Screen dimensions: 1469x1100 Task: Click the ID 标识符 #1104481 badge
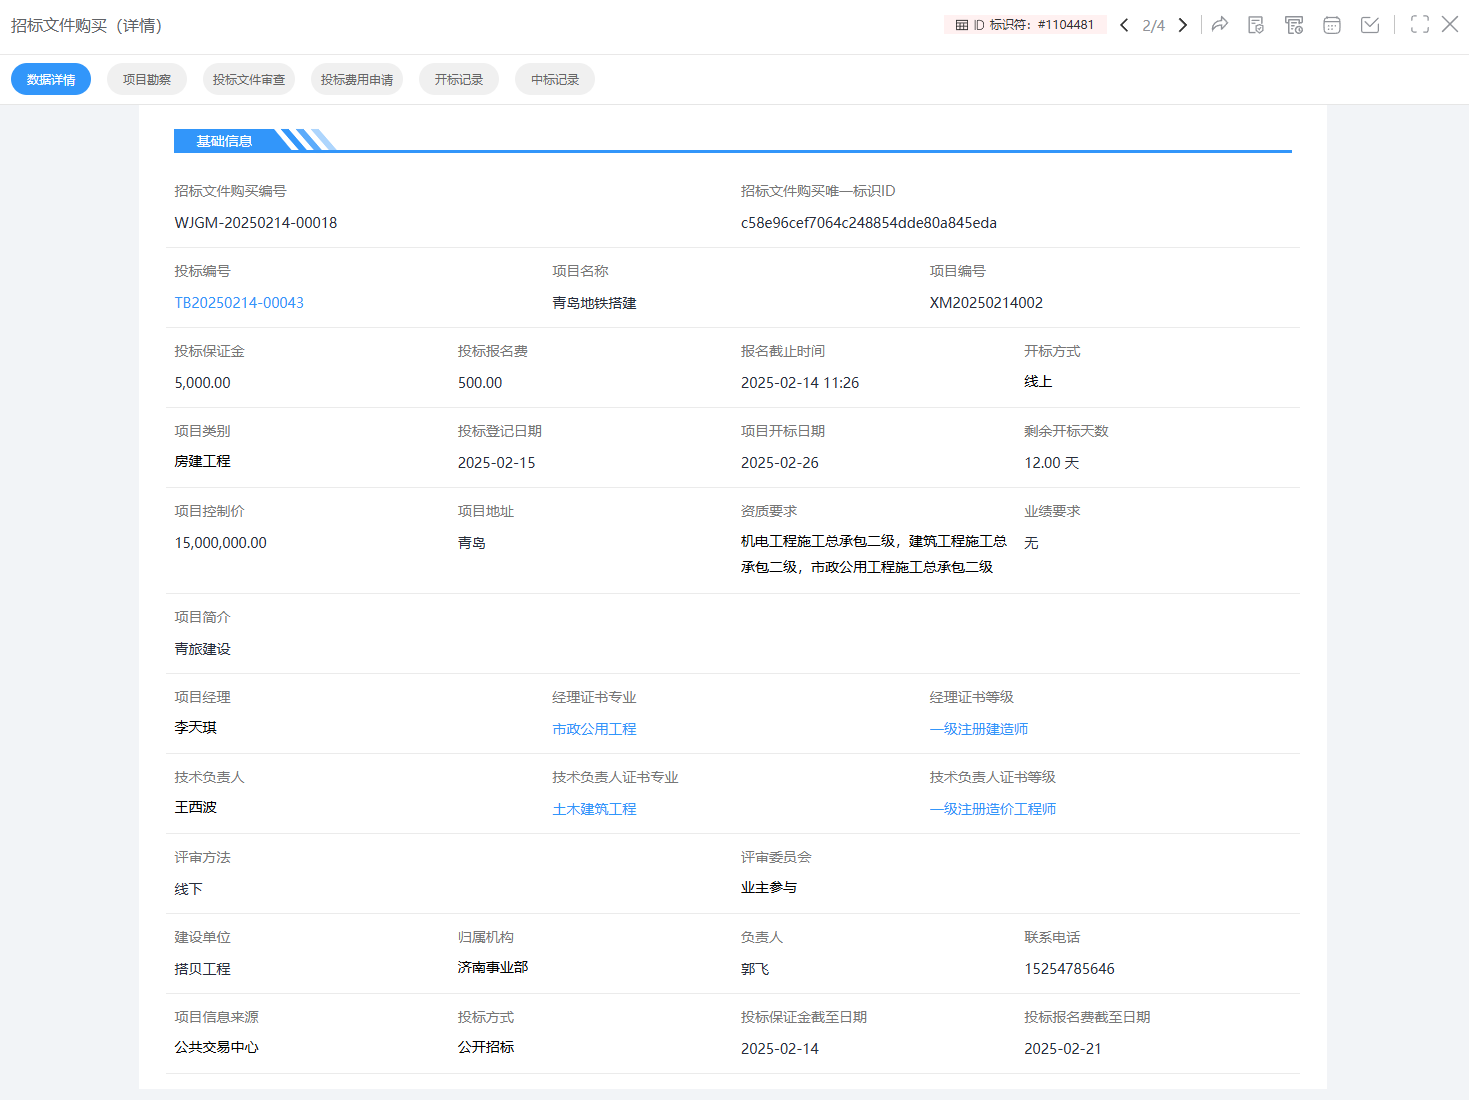[1025, 25]
